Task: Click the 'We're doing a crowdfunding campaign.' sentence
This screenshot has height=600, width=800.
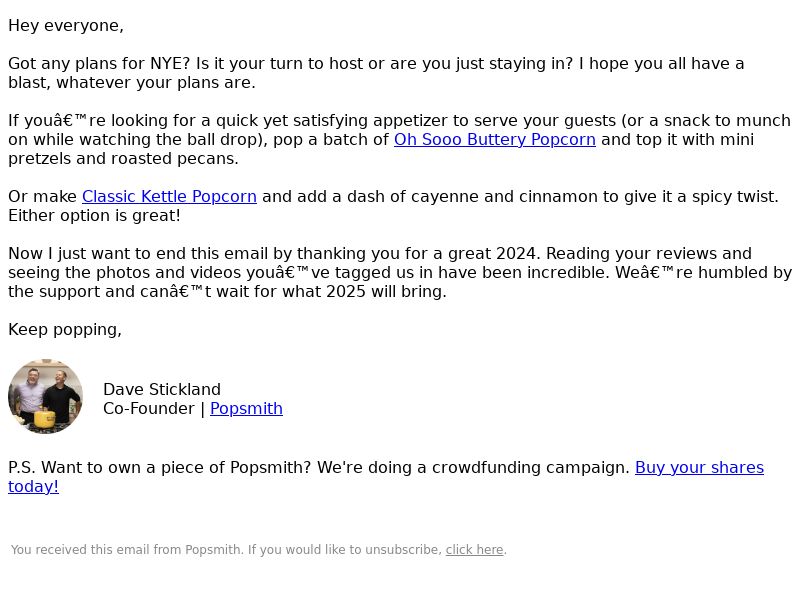Action: [473, 468]
